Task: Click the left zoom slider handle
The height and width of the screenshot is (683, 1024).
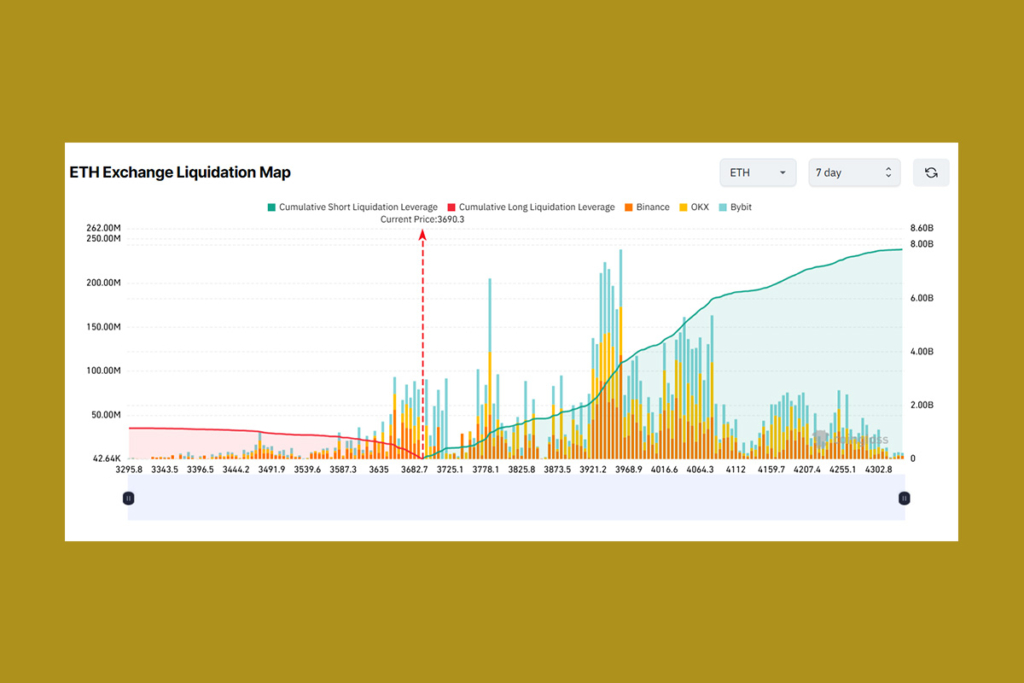Action: (x=128, y=498)
